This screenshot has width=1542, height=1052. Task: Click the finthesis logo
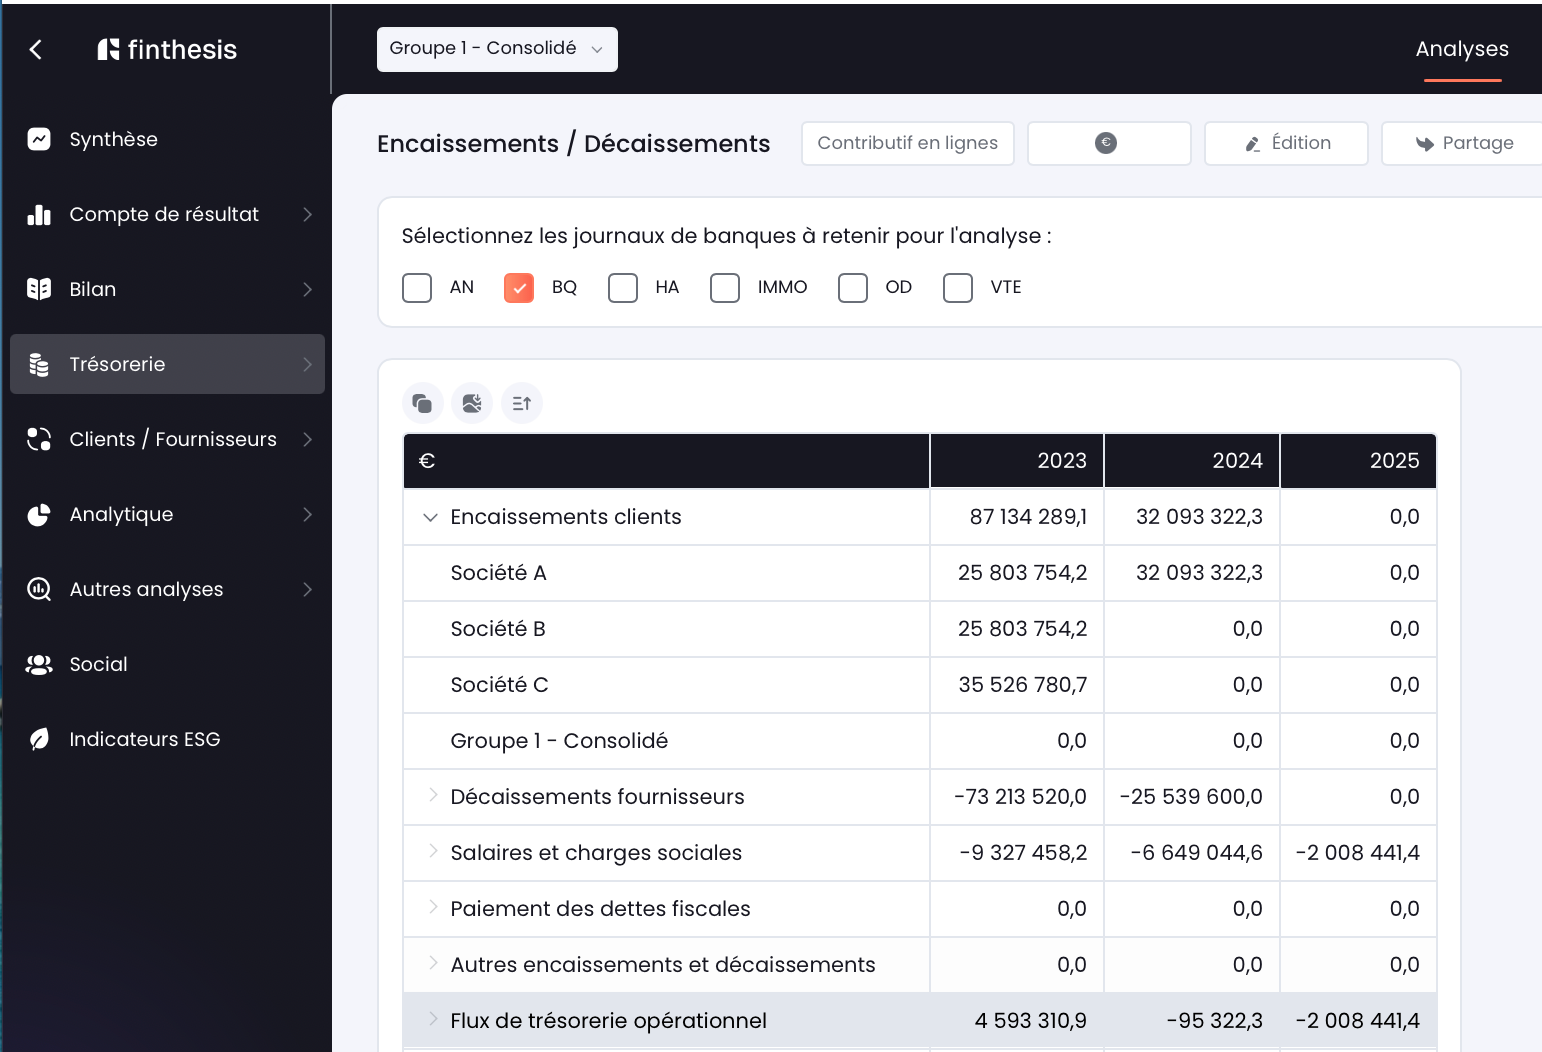[x=167, y=49]
